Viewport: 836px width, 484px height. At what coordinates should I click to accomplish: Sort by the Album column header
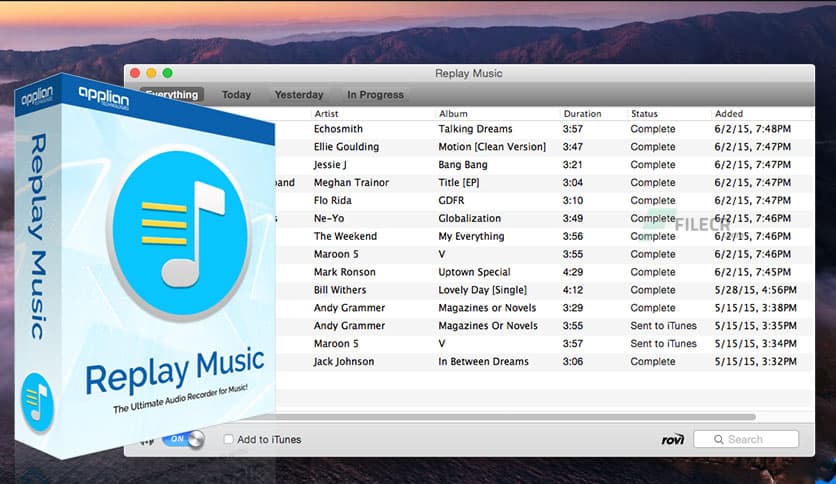pyautogui.click(x=453, y=114)
